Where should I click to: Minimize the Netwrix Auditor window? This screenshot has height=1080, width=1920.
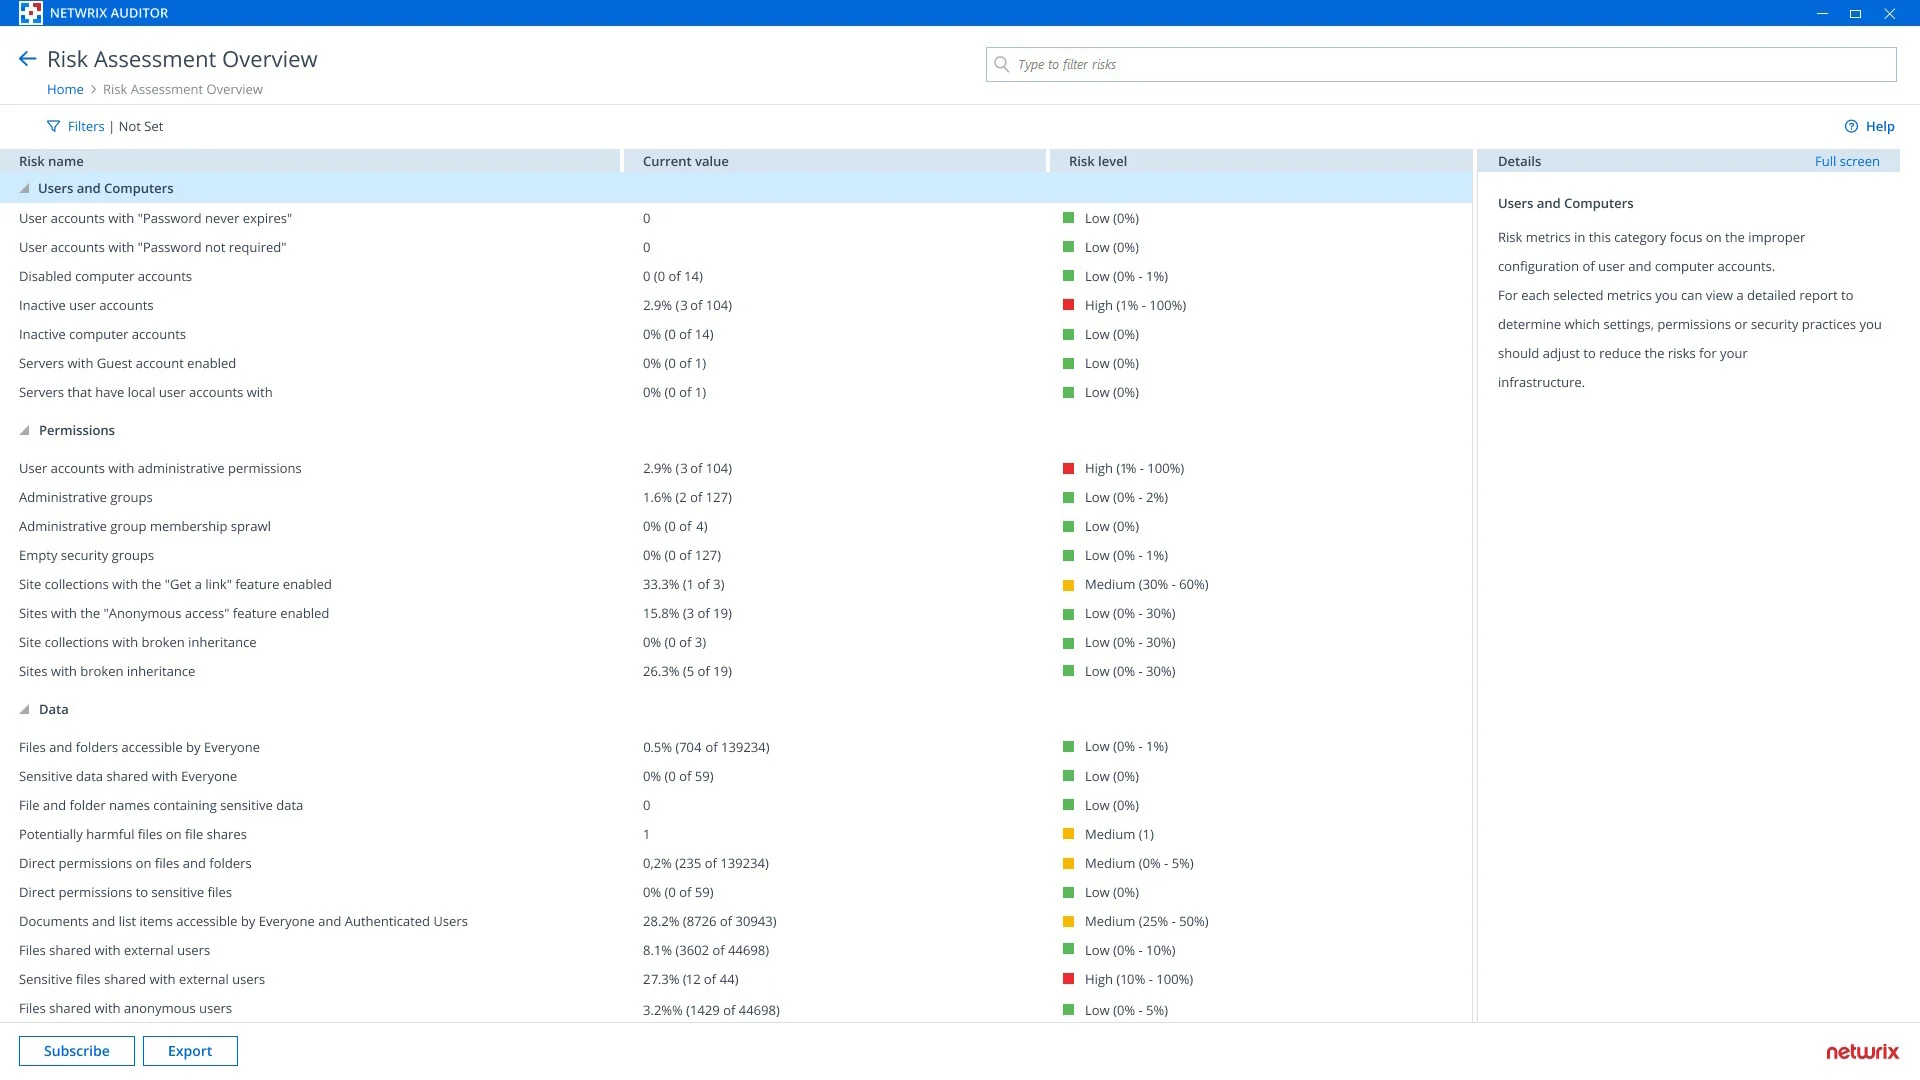point(1822,13)
